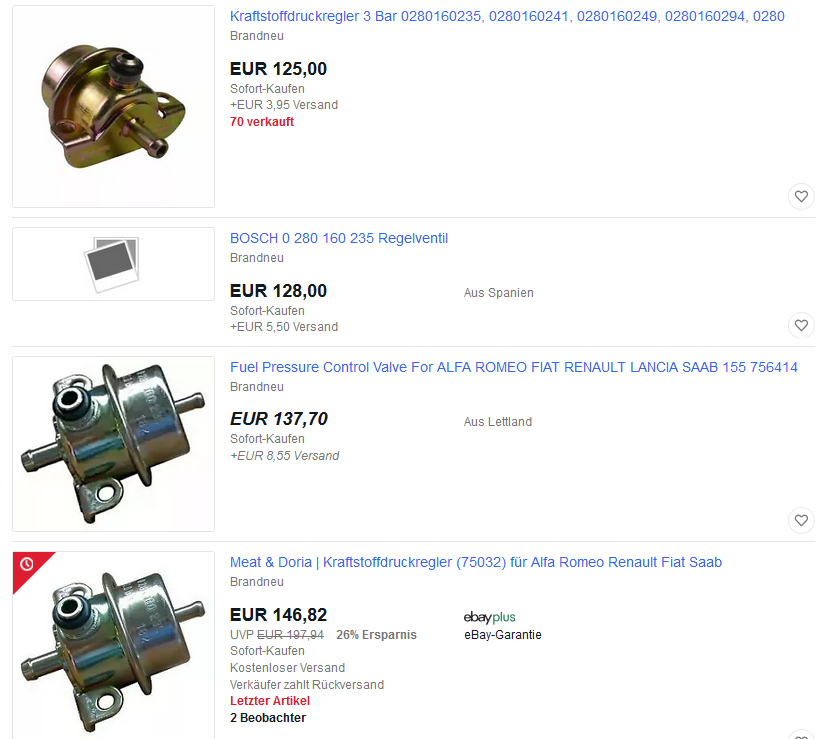Add Kraftstoffdruckregler 3 Bar listing to watchlist
827x739 pixels.
[x=800, y=196]
